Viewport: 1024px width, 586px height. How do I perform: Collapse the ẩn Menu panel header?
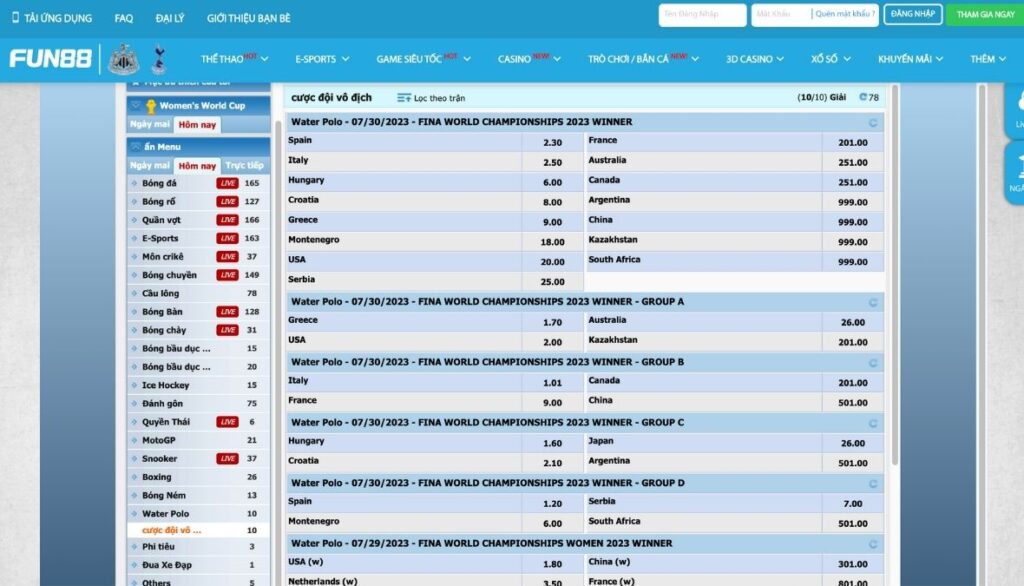199,147
